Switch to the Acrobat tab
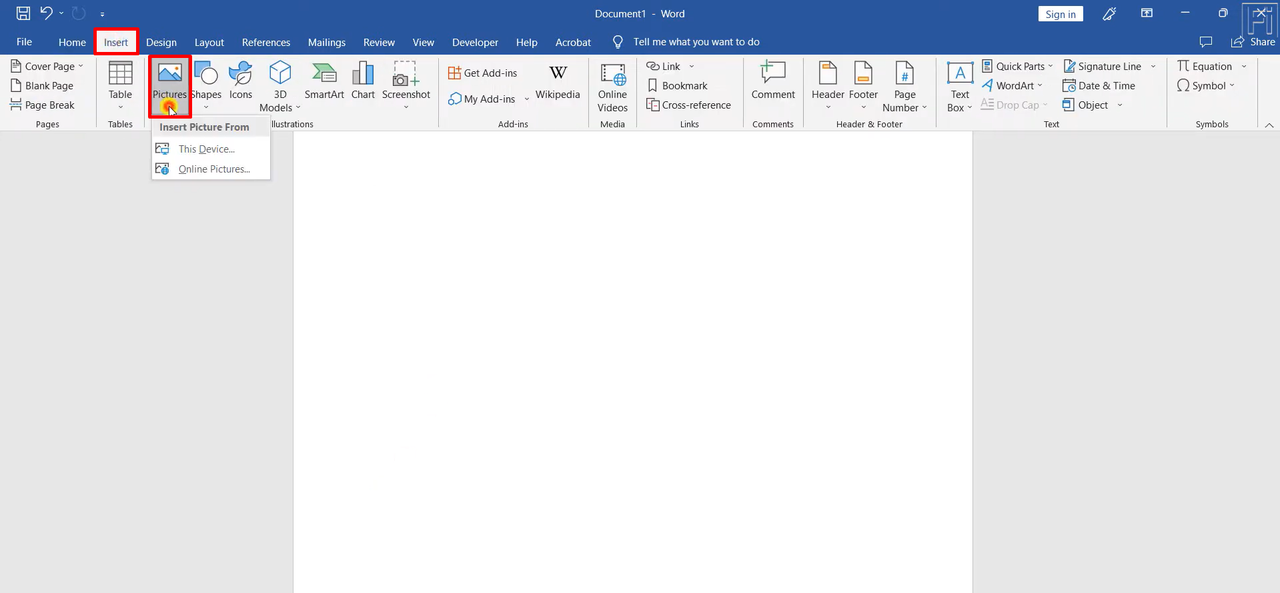Screen dimensions: 1280x593 click(x=573, y=42)
